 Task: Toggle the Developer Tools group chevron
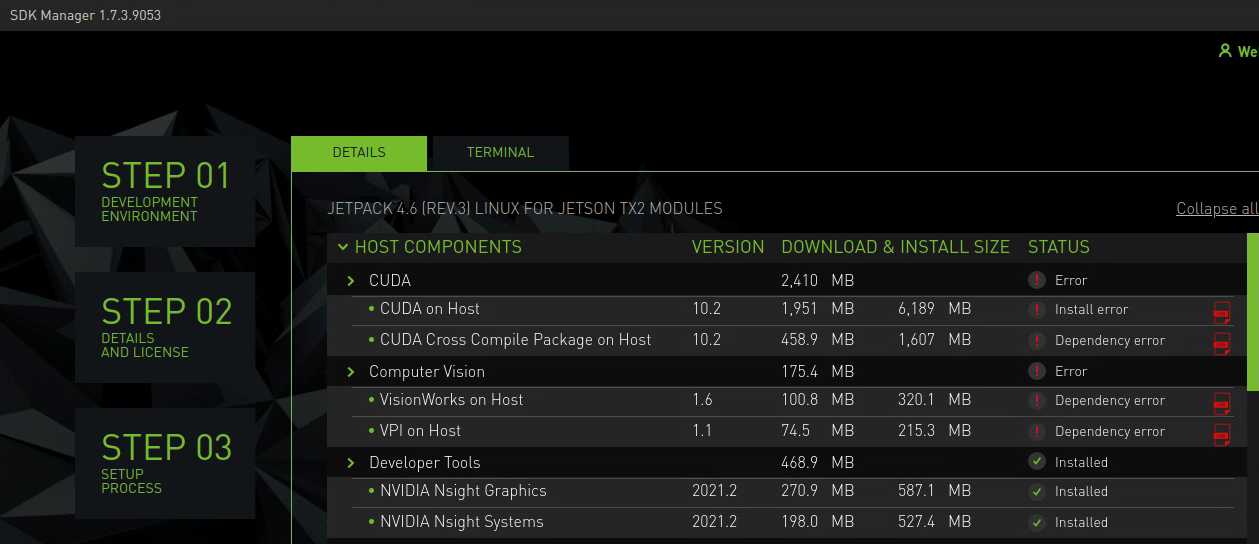pyautogui.click(x=351, y=463)
